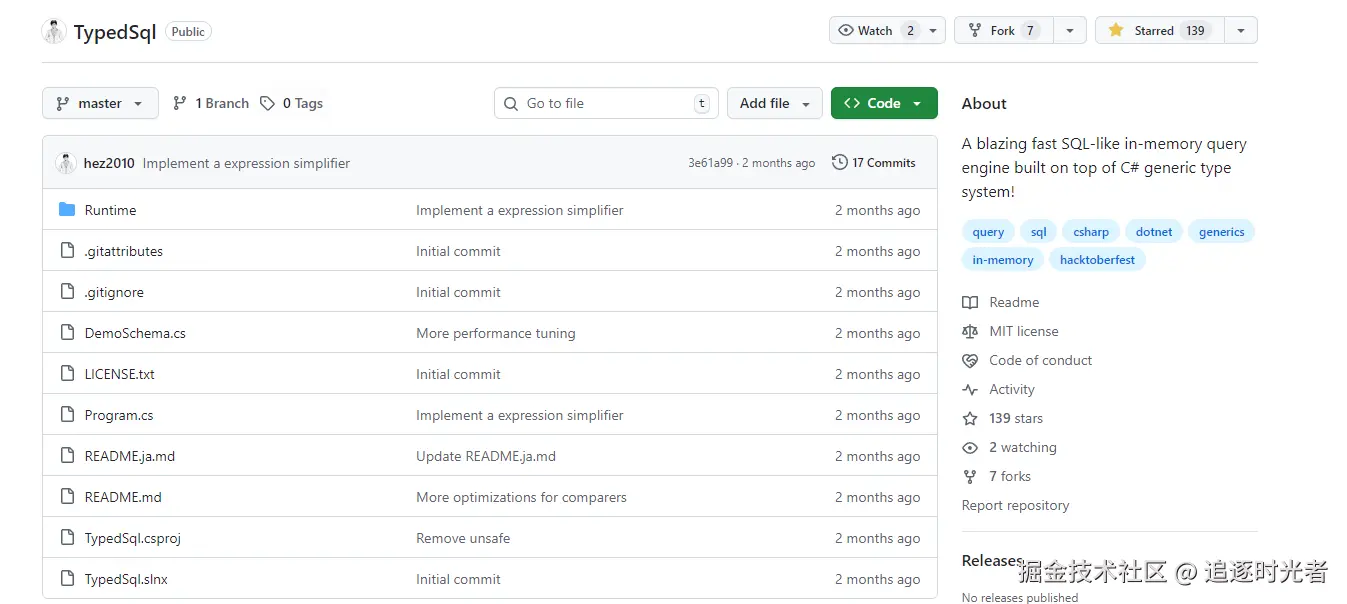Toggle the Starred button to unstar
The image size is (1347, 604).
click(x=1157, y=31)
